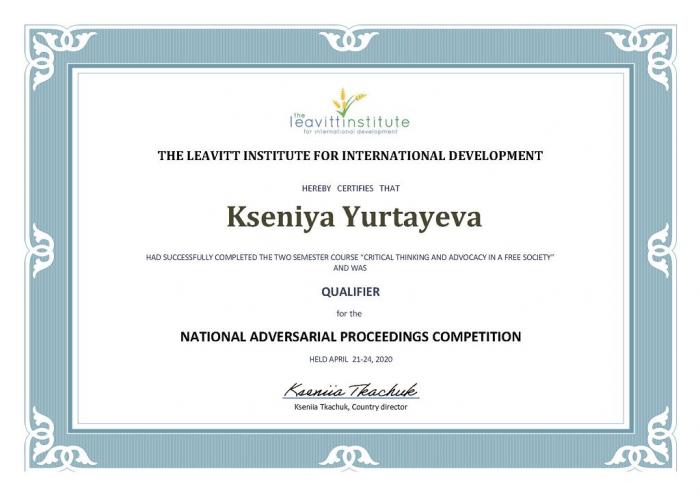Image resolution: width=700 pixels, height=495 pixels.
Task: Click the 'HELD APRIL 21-24, 2020' date line
Action: coord(350,358)
